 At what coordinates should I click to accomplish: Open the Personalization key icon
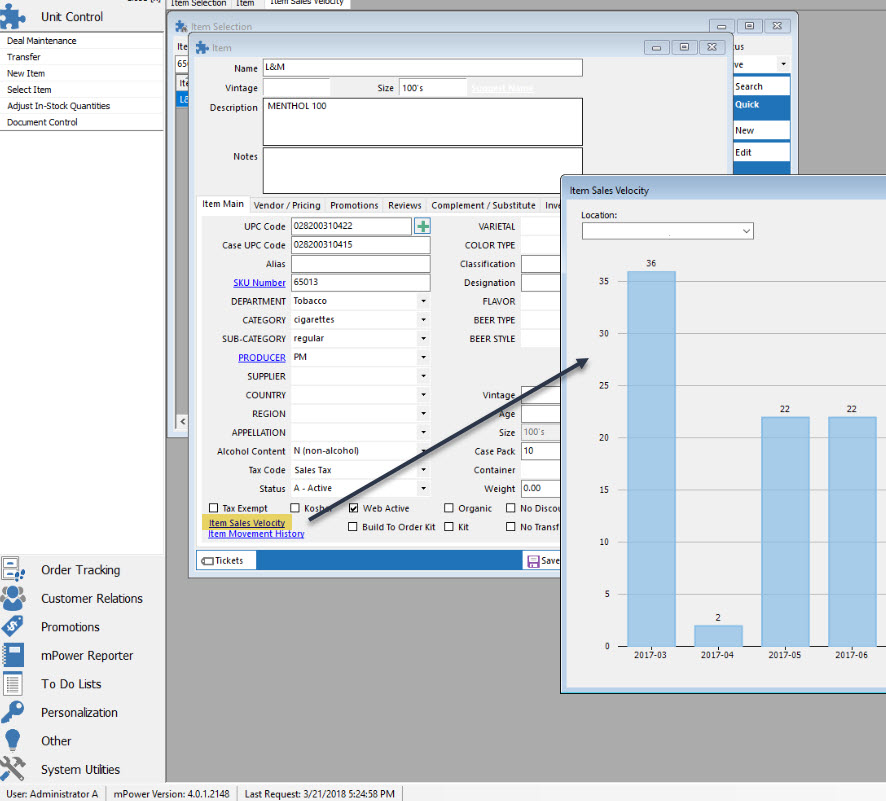[14, 712]
